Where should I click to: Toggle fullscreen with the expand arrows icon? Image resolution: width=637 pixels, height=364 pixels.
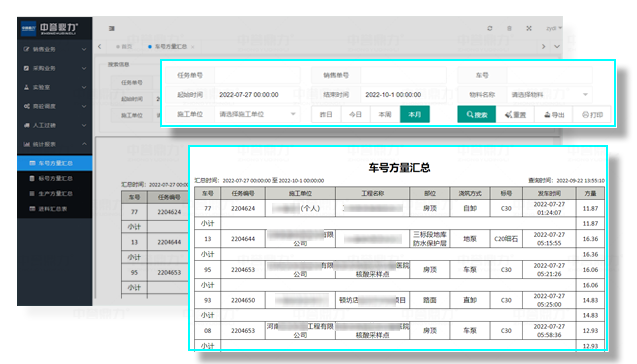[529, 28]
